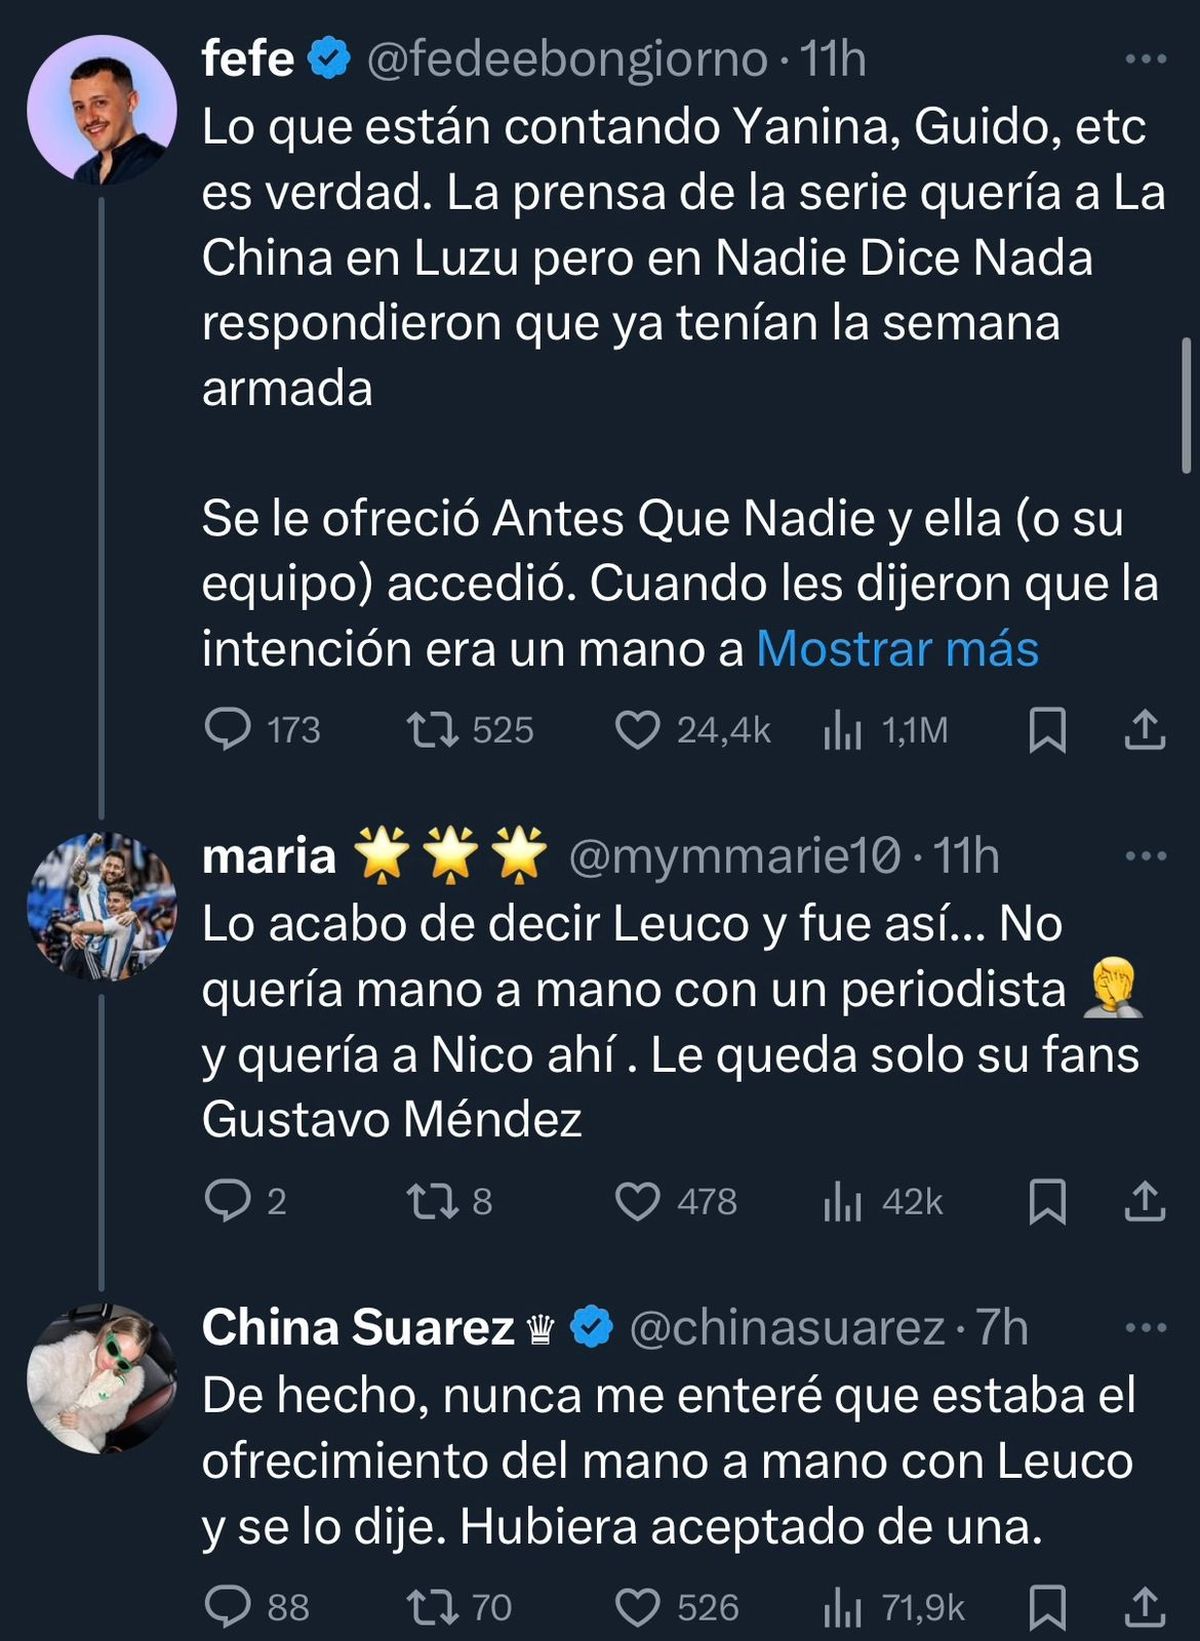Screen dimensions: 1200x1641
Task: Like fefe's tweet with 24,4k likes
Action: pos(637,730)
